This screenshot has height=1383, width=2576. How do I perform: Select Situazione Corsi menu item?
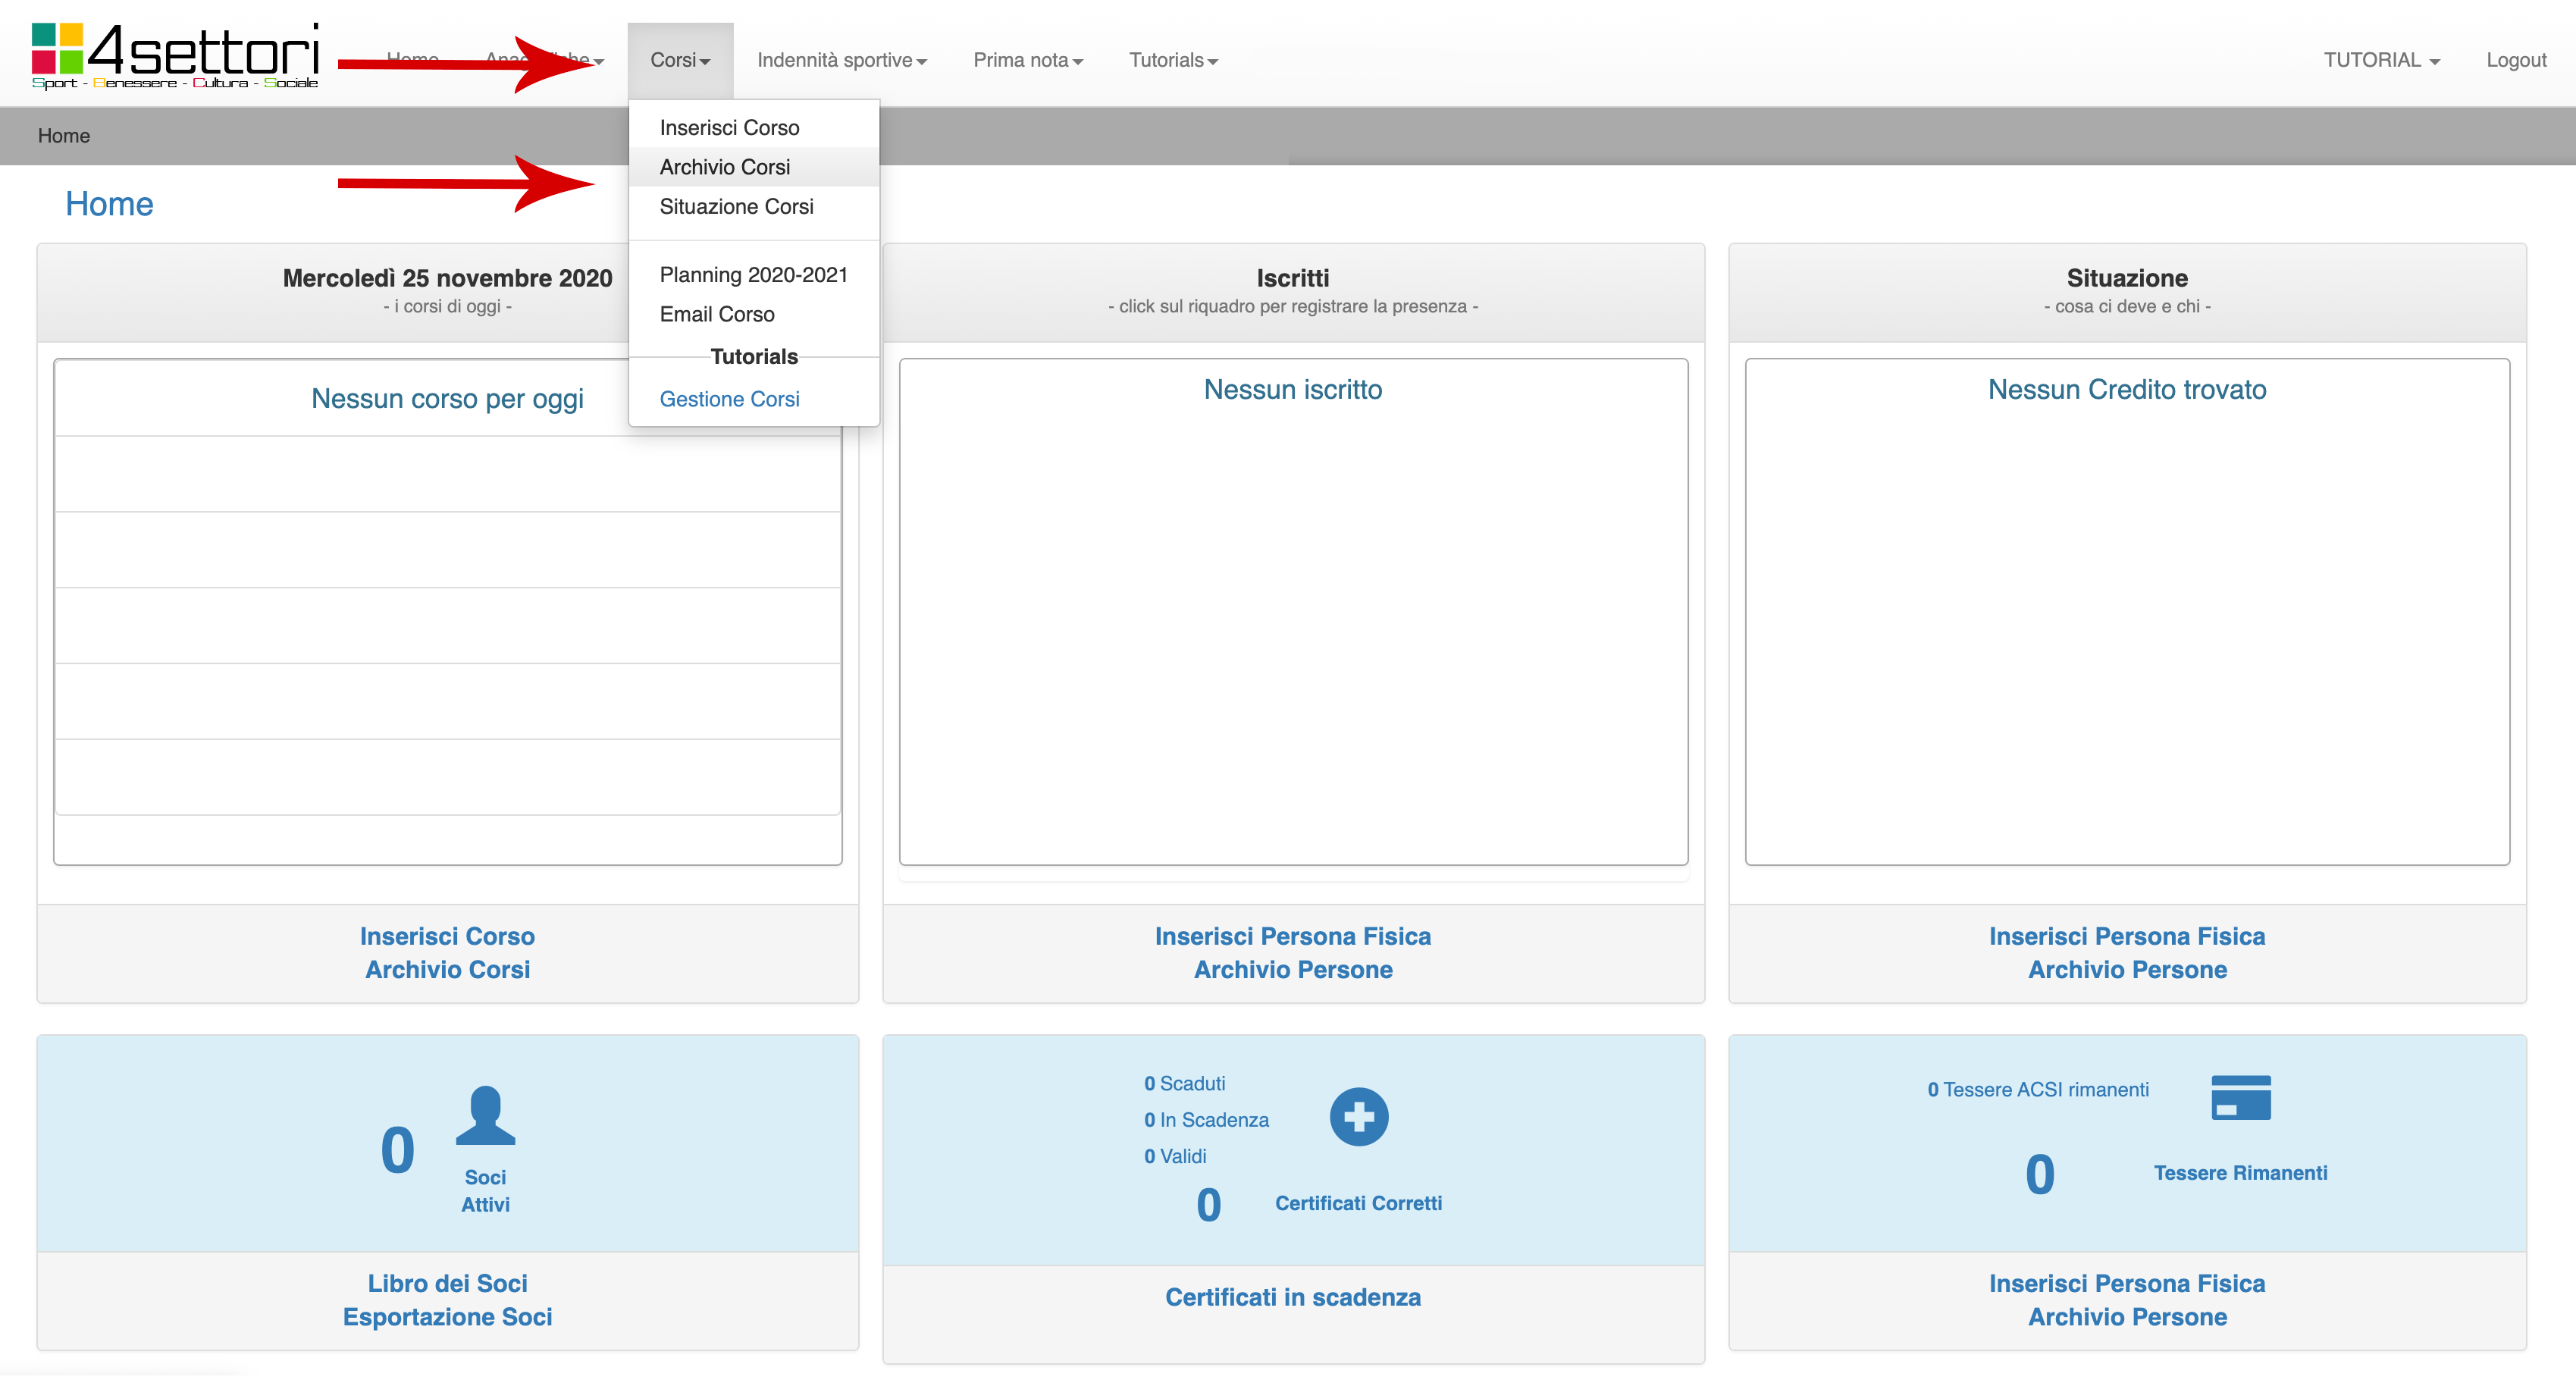coord(736,206)
